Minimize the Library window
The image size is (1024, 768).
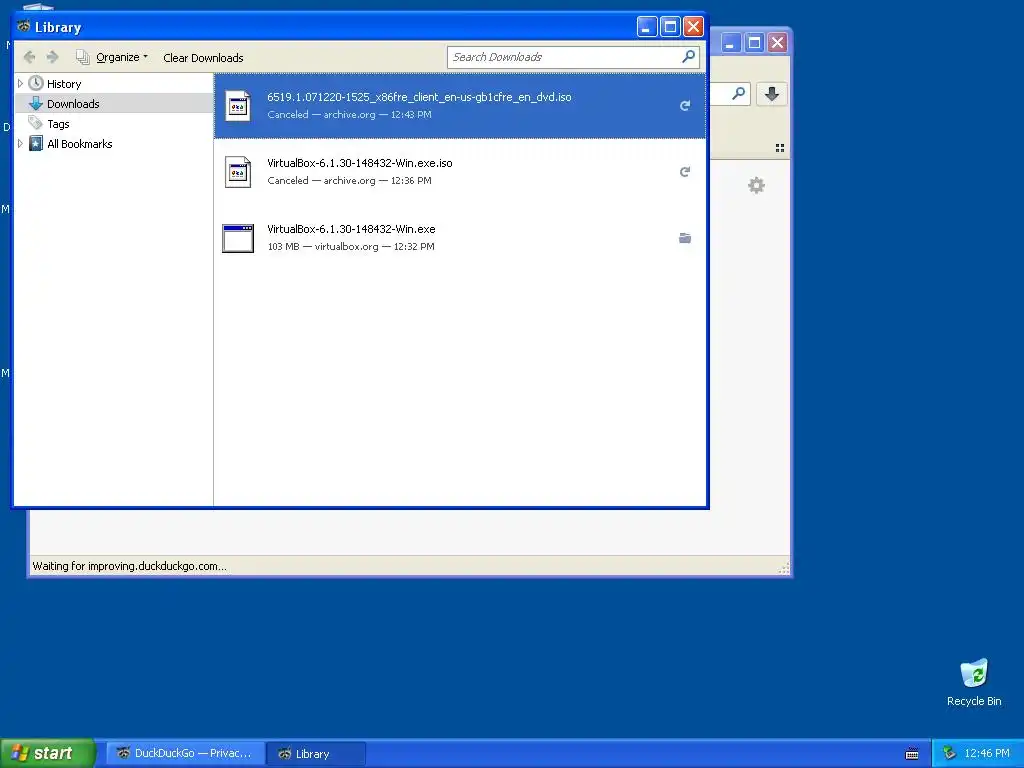647,27
